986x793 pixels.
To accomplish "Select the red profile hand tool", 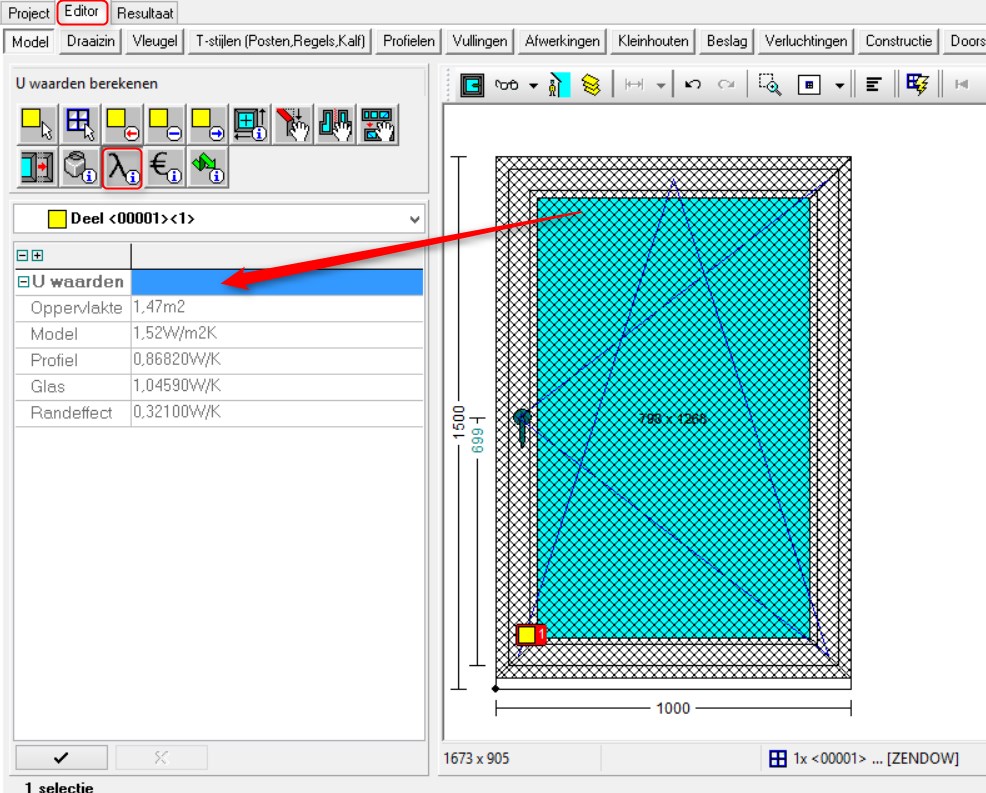I will click(293, 125).
